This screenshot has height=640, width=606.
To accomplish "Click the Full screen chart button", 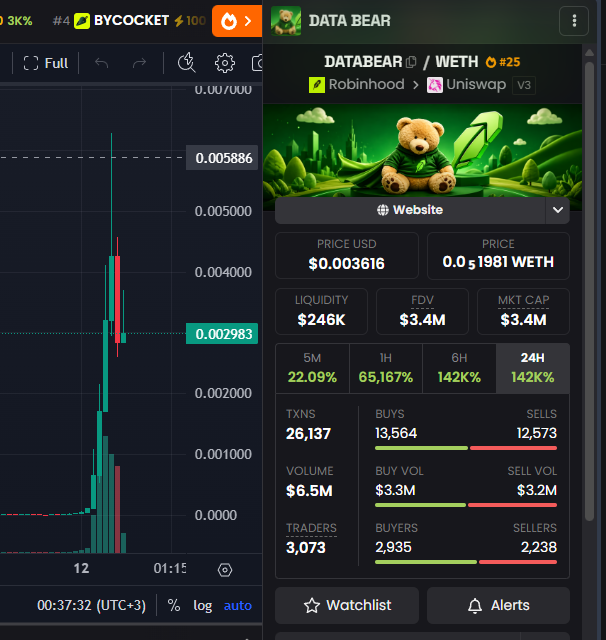I will pos(46,63).
